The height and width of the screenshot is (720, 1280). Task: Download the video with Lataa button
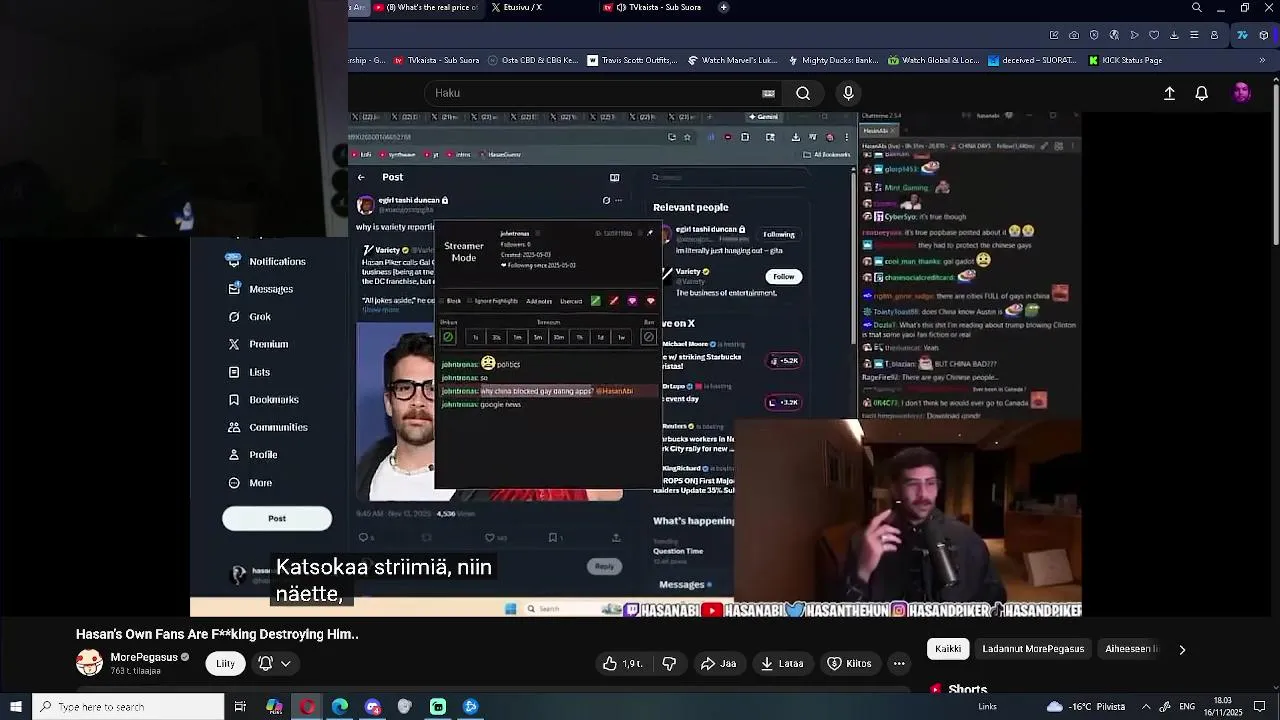point(781,663)
